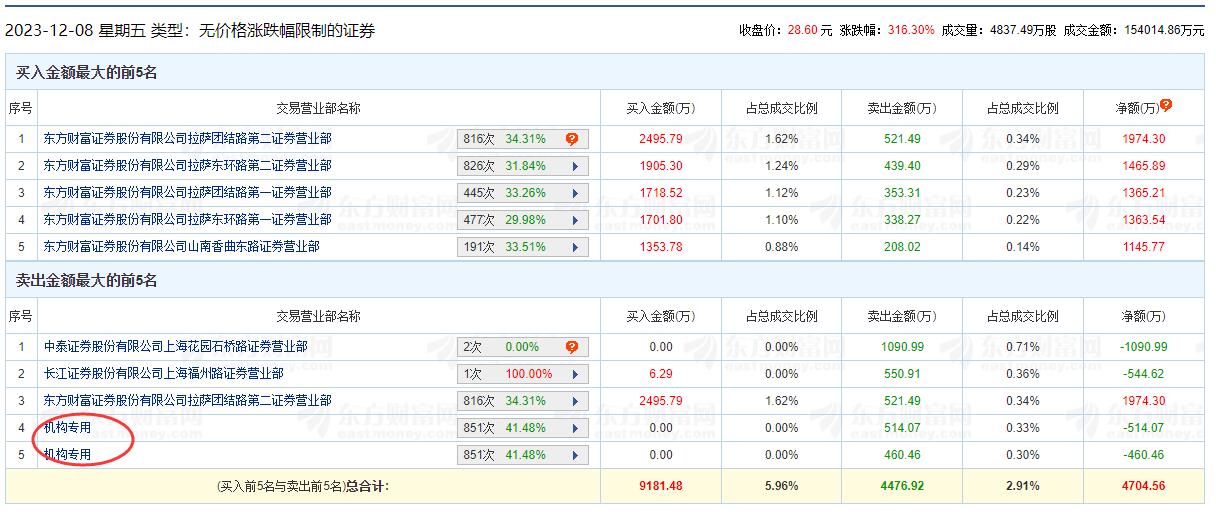Click the orange help icon beside 净额(万)

(1165, 105)
